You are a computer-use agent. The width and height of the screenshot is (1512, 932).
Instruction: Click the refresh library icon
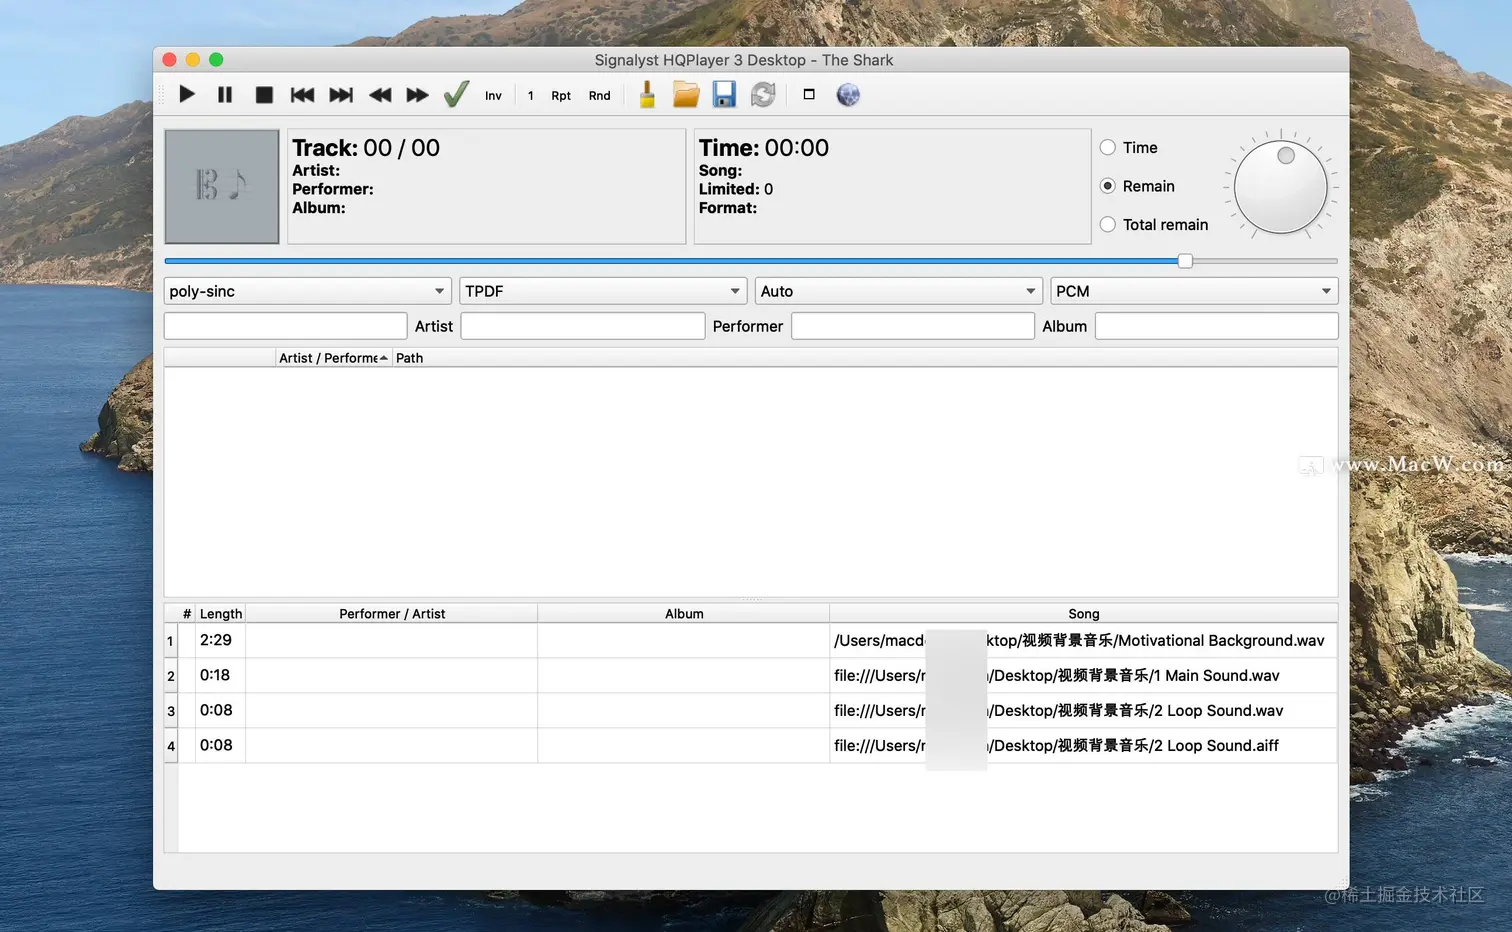[763, 95]
